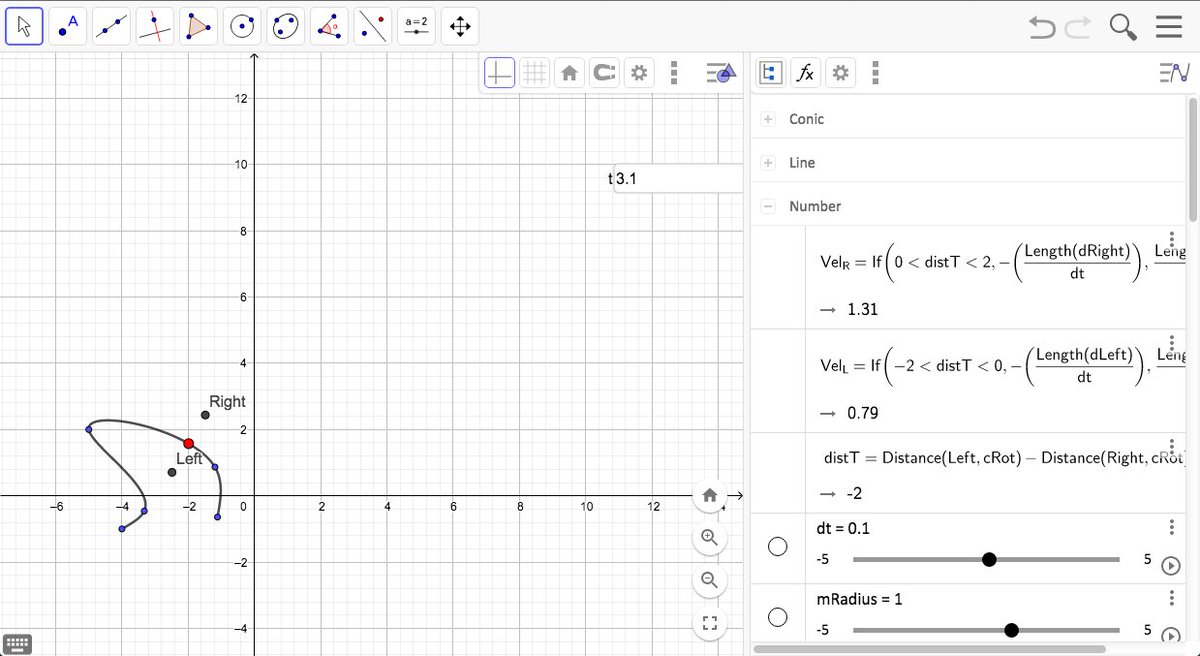Click the VelL formula definition
This screenshot has width=1200, height=656.
click(x=1003, y=364)
